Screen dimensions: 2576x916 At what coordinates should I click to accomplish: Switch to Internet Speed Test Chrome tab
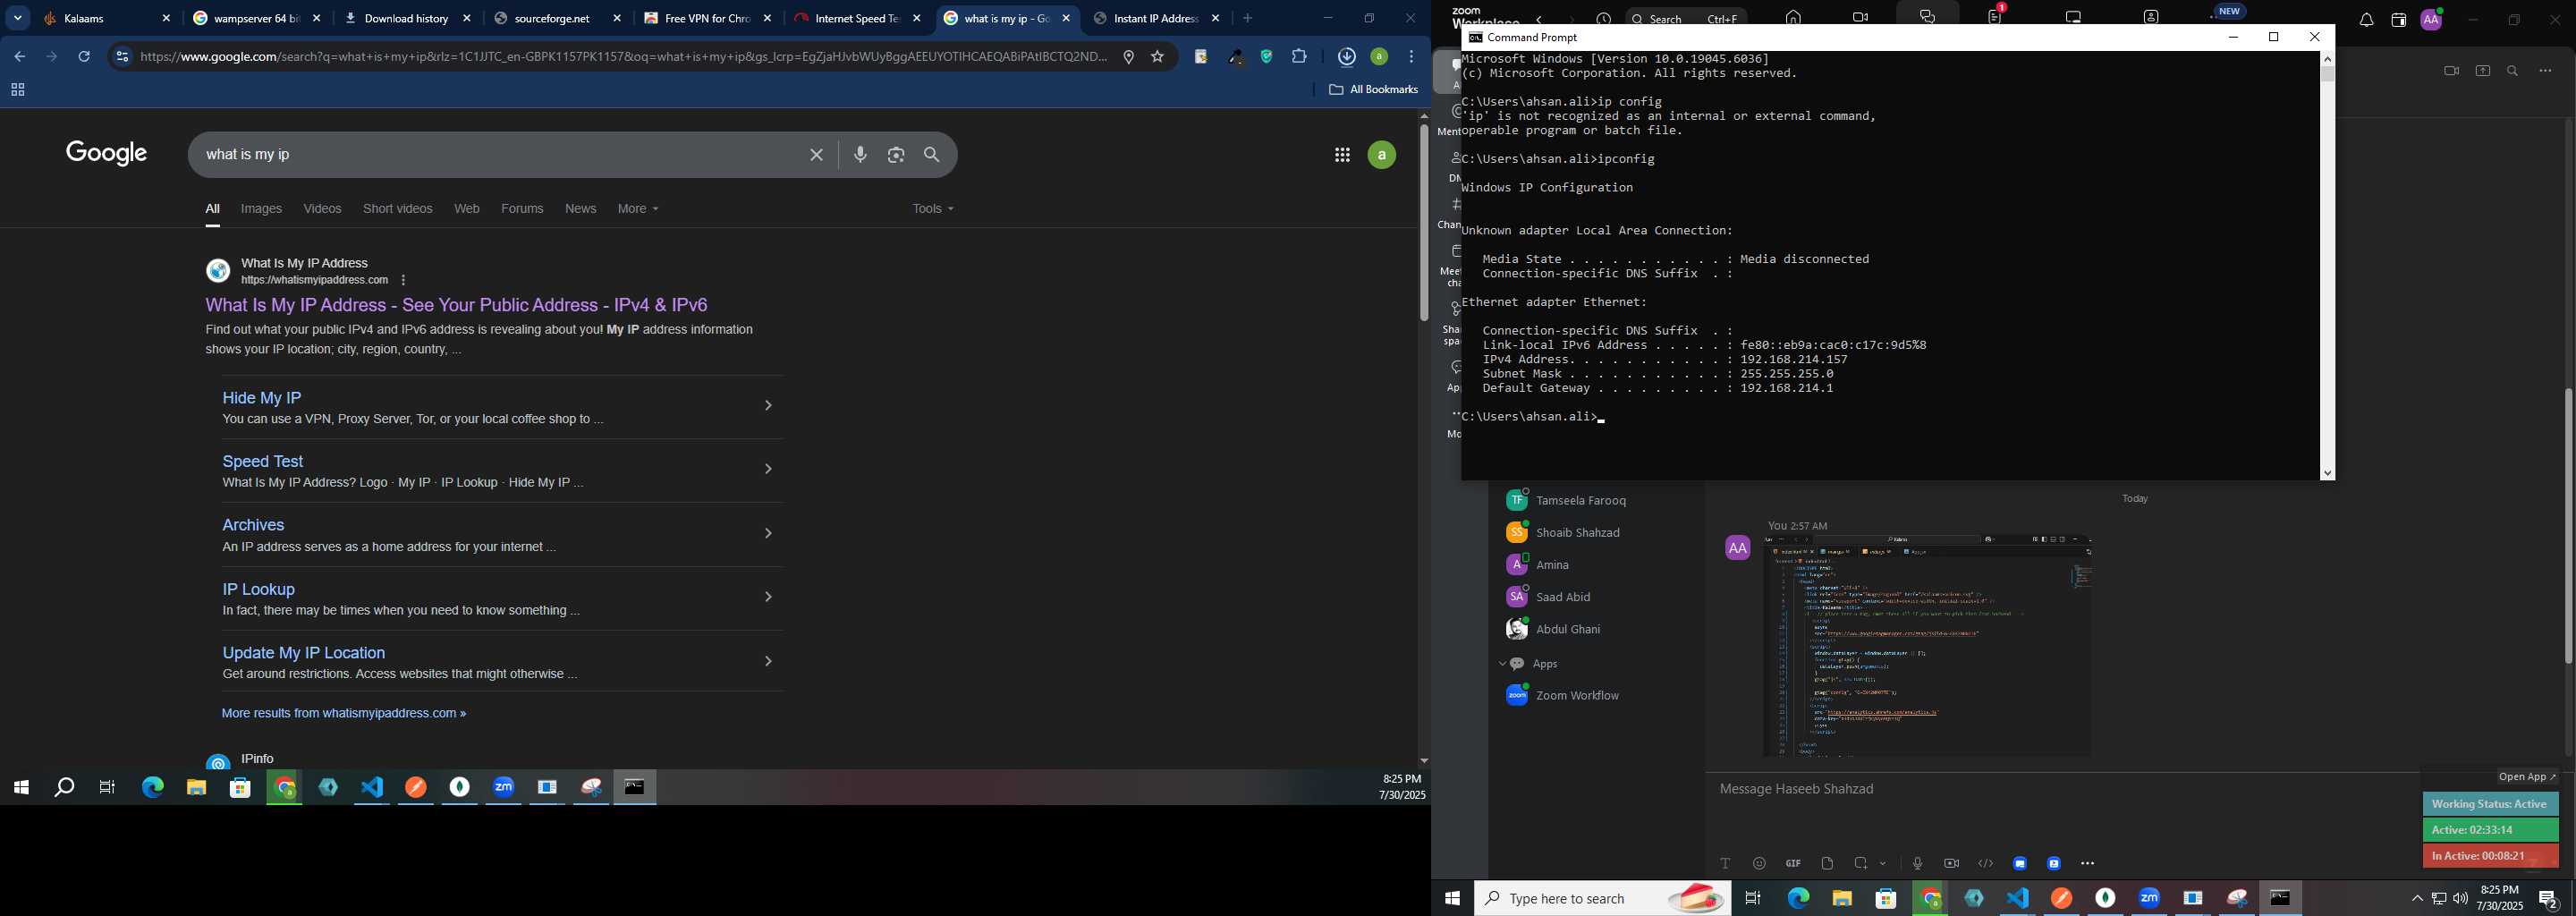[x=857, y=19]
